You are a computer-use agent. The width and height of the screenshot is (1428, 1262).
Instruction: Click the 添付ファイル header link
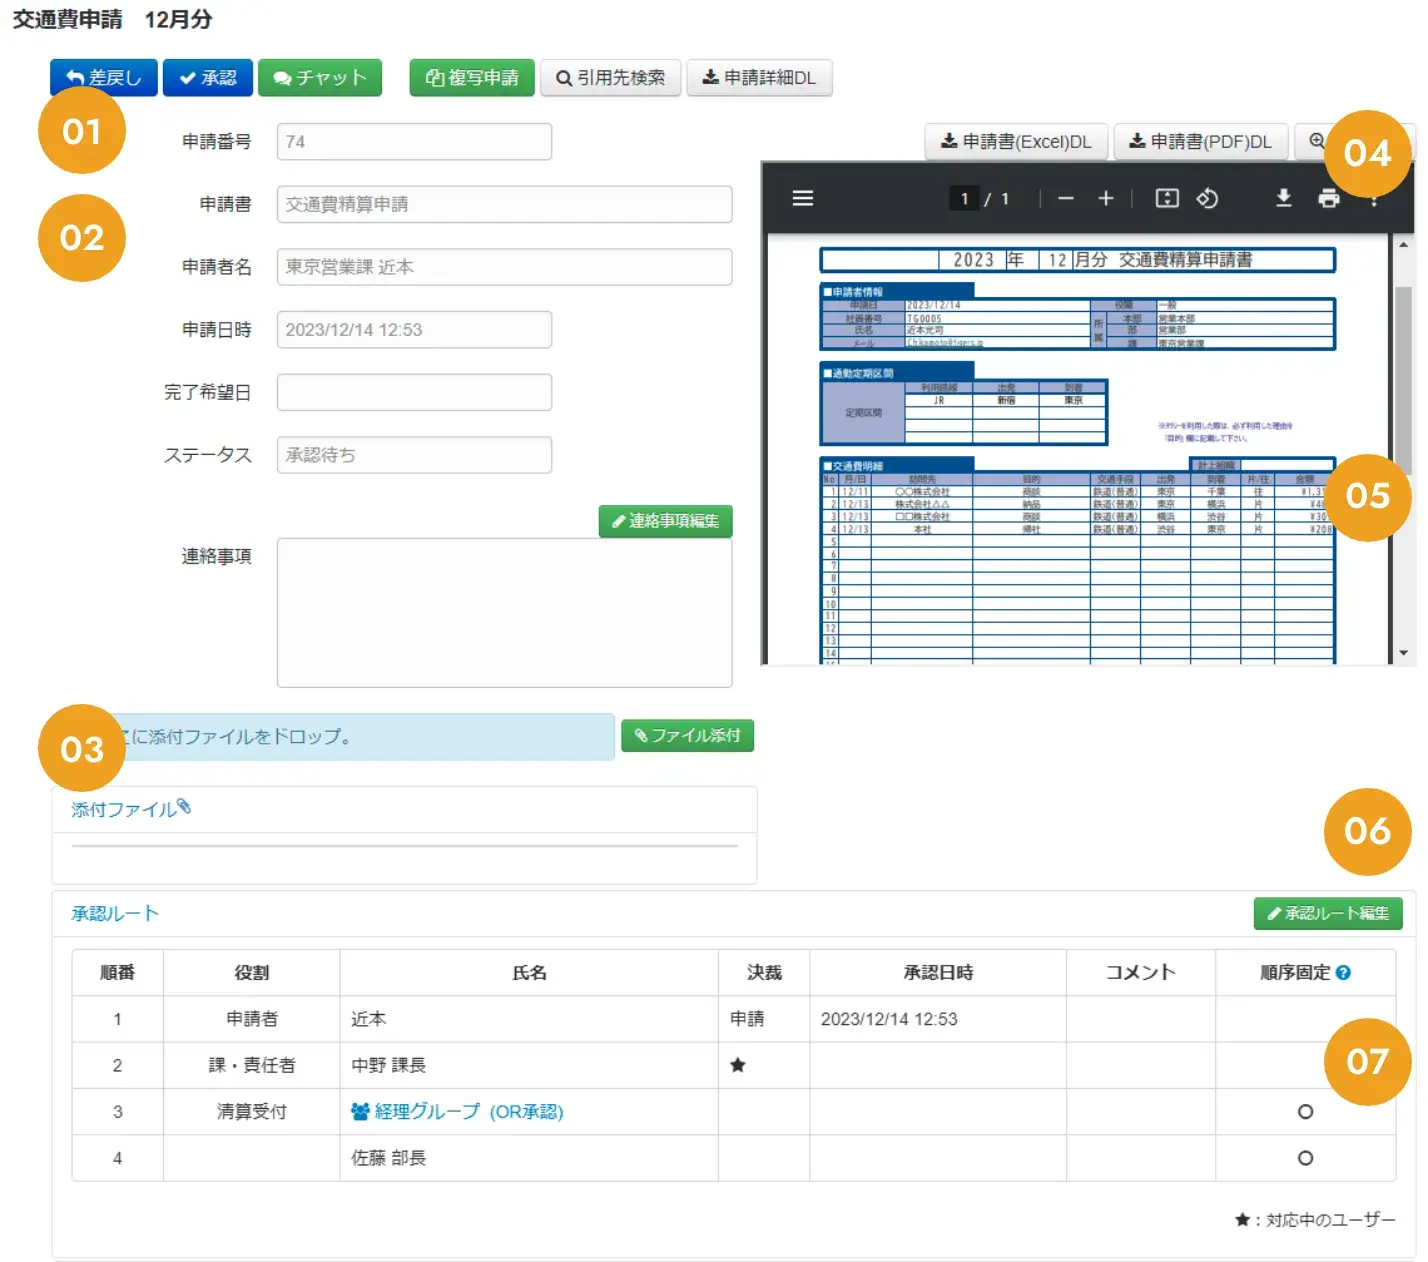pyautogui.click(x=131, y=808)
